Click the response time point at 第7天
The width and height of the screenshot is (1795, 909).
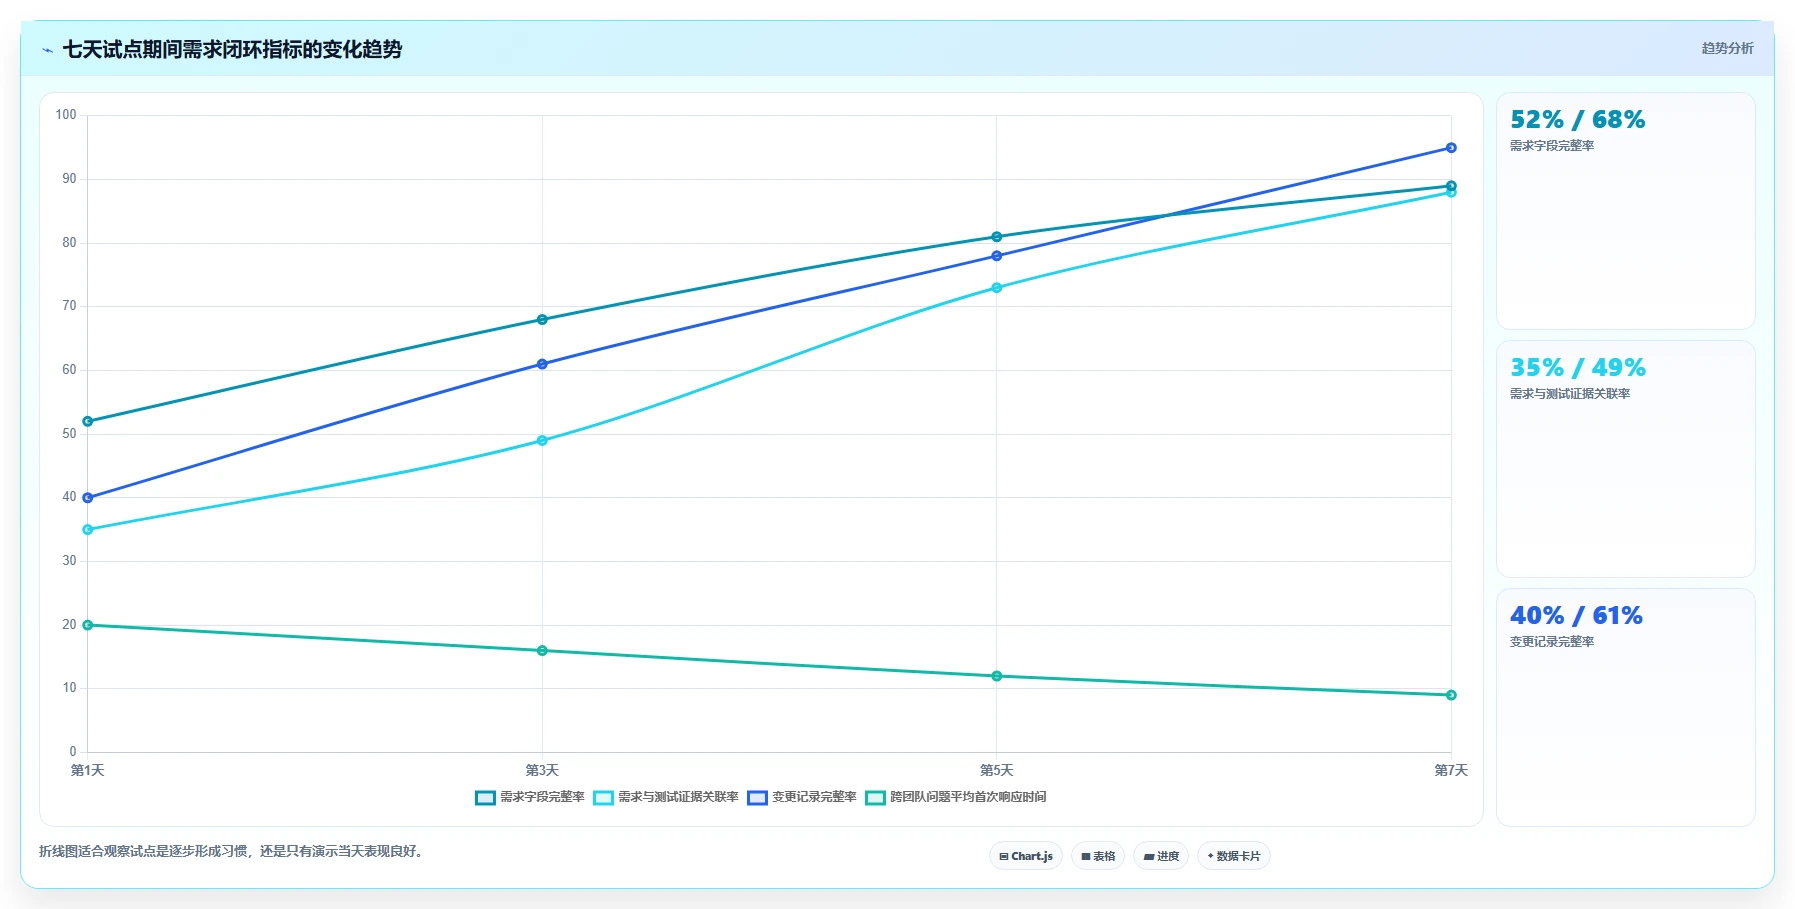tap(1451, 695)
